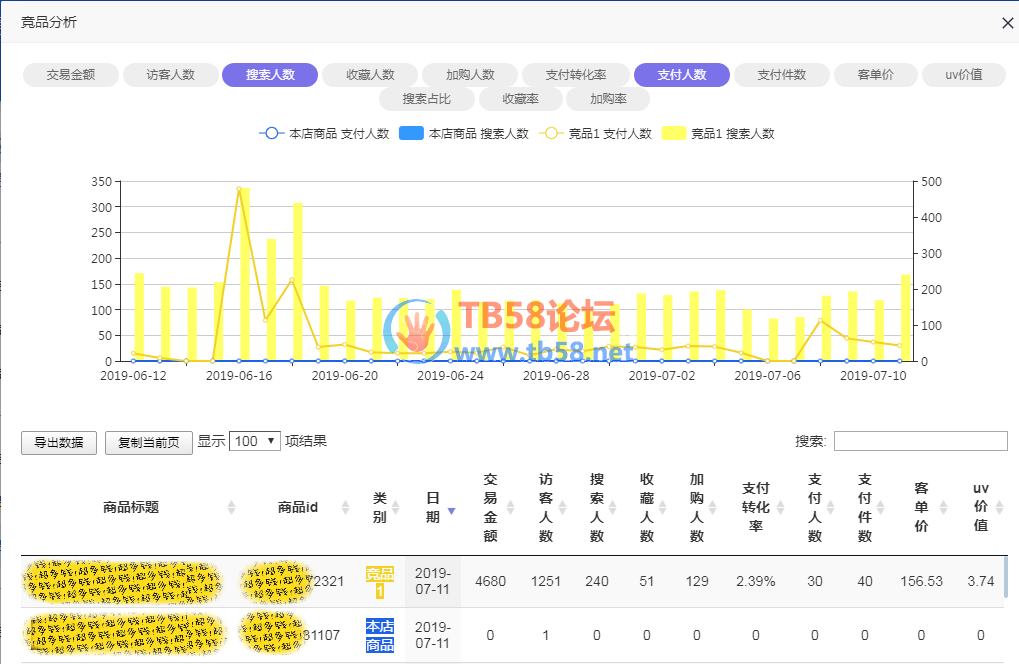Screen dimensions: 1019x664
Task: Sort by uv价值 column arrows
Action: 1001,508
